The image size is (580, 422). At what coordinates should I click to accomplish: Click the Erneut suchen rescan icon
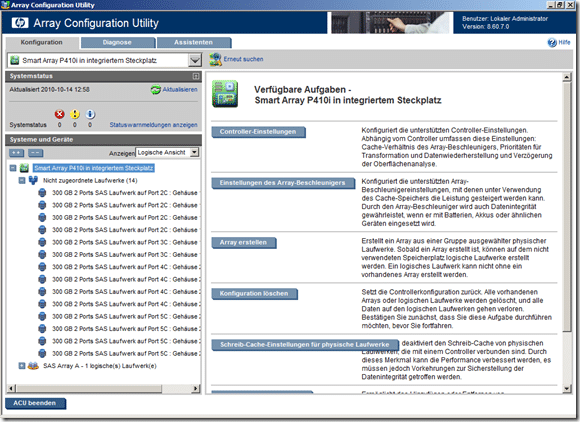tap(215, 60)
